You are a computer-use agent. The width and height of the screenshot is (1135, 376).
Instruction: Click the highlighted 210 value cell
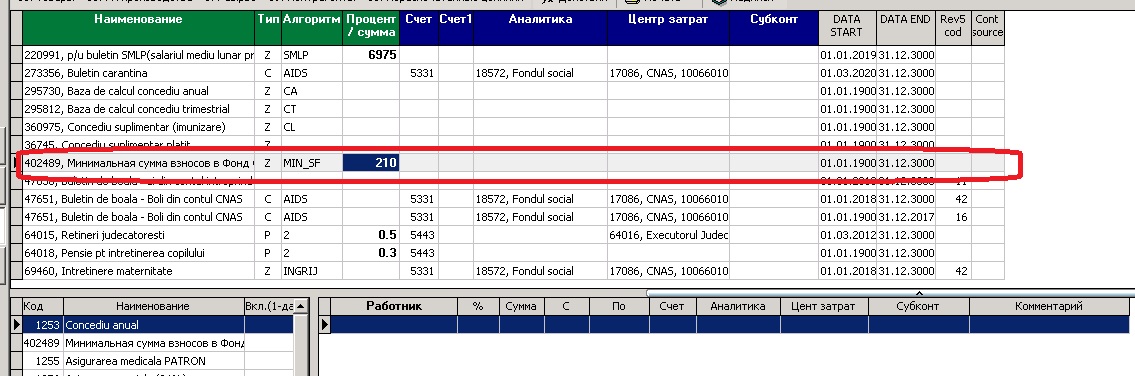[371, 163]
